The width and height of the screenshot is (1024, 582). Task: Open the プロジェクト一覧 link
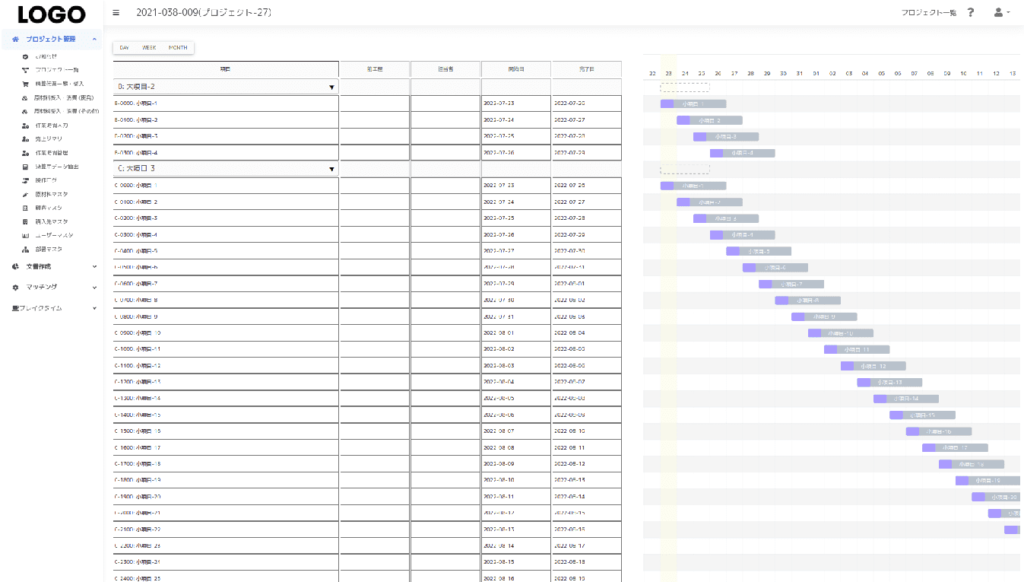[x=928, y=12]
